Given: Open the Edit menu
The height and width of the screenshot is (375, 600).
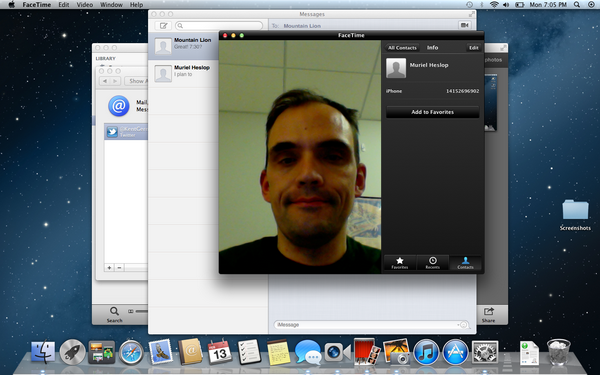Looking at the screenshot, I should [64, 5].
